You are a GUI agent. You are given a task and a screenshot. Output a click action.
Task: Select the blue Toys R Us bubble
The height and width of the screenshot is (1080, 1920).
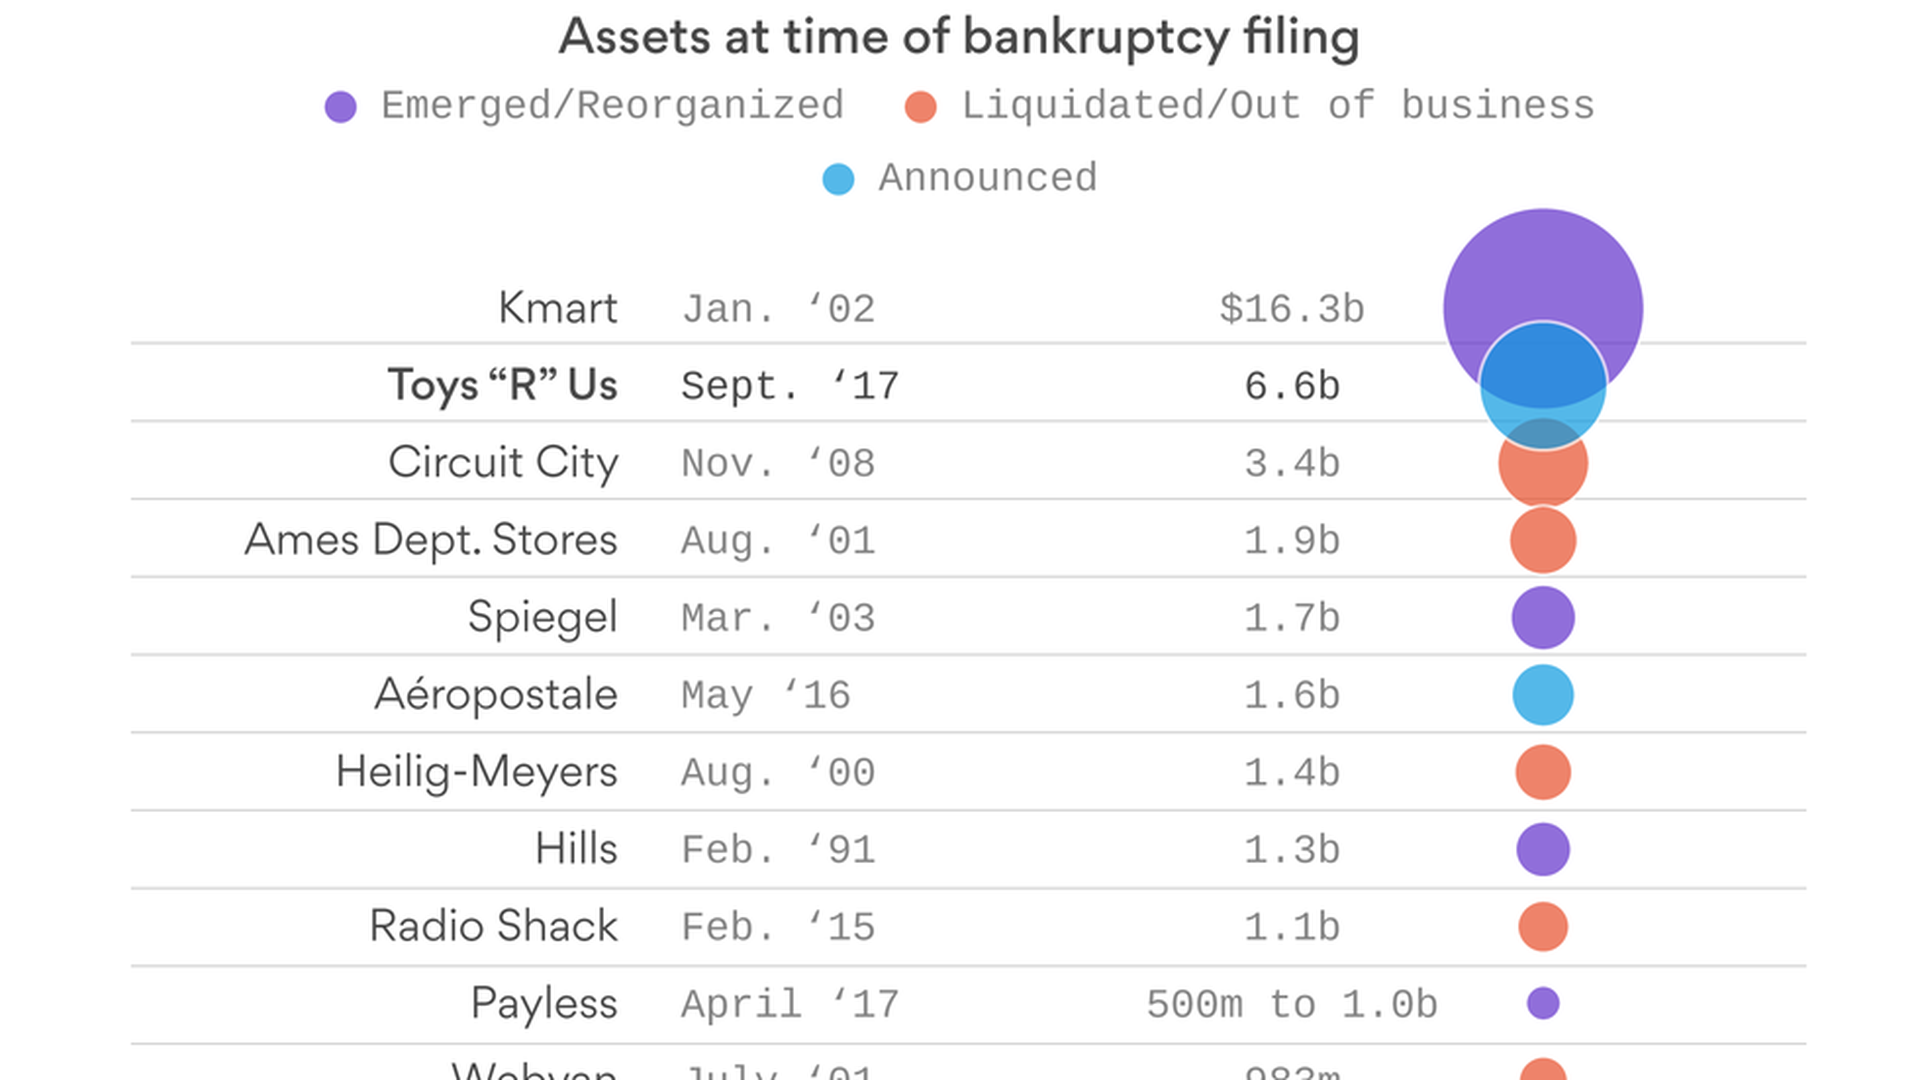[x=1542, y=385]
